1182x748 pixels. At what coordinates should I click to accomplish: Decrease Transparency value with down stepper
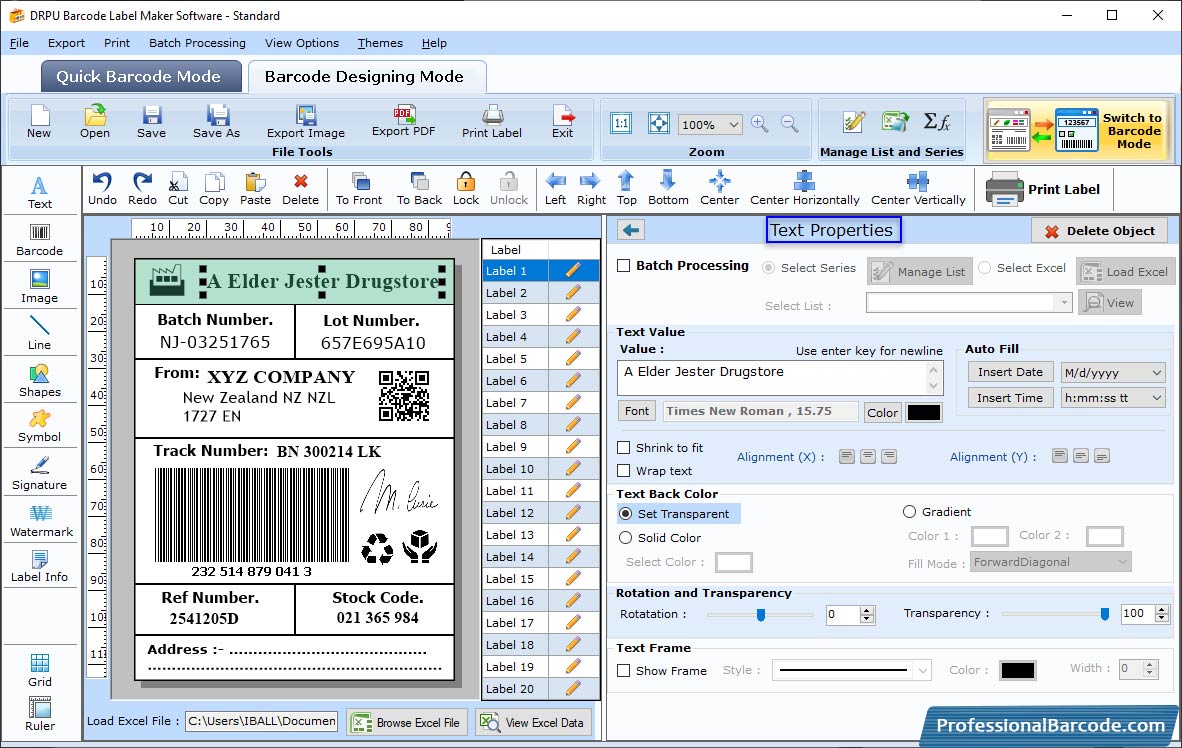pyautogui.click(x=1162, y=619)
